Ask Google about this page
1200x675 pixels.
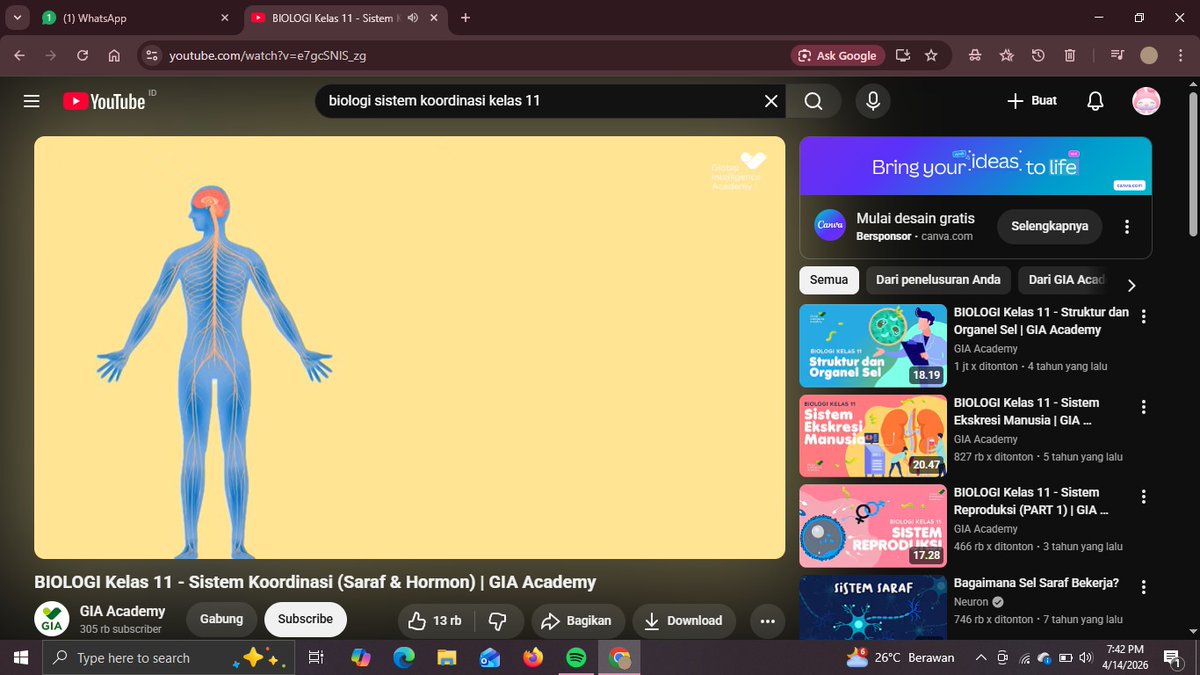(x=836, y=56)
